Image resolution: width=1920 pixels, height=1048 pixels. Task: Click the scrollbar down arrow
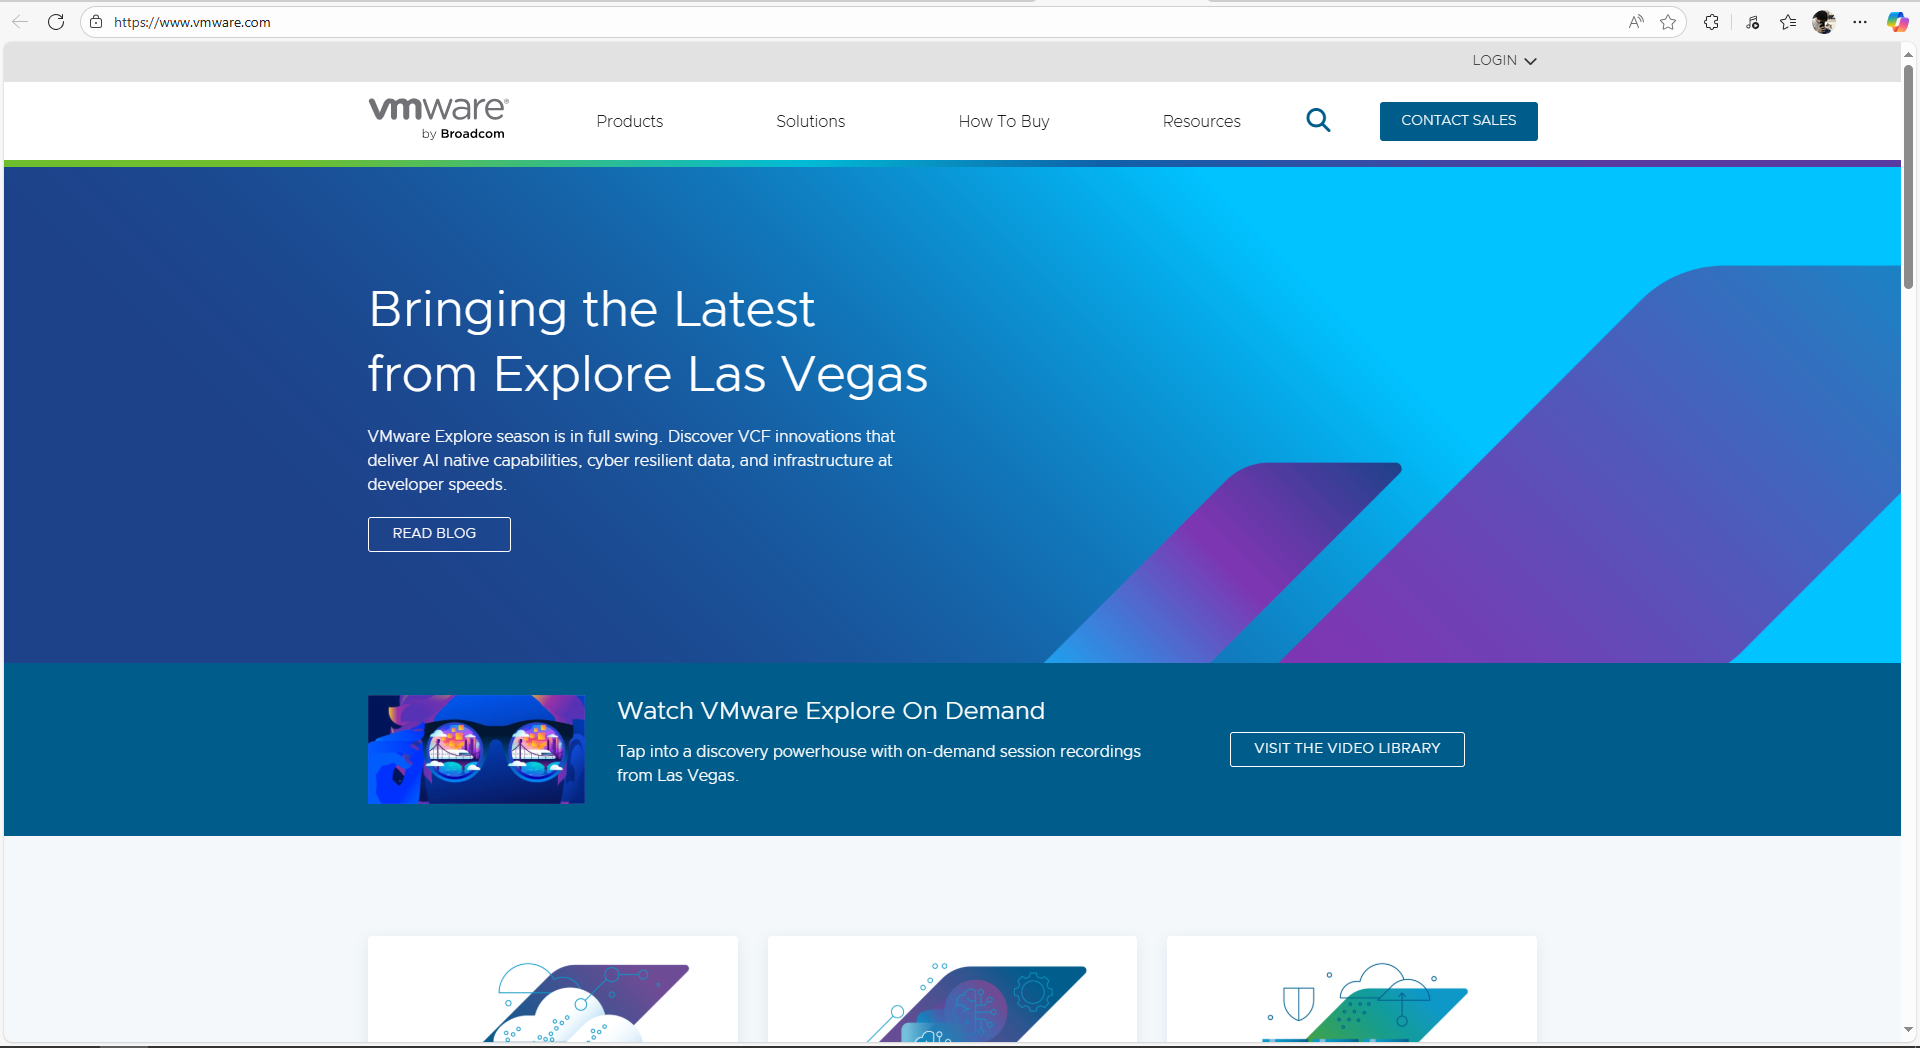tap(1908, 1029)
